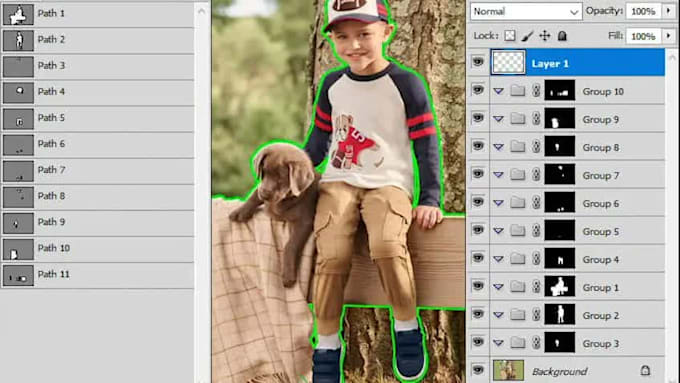Select Group 1 layer mask thumbnail
The image size is (680, 383).
(x=559, y=286)
